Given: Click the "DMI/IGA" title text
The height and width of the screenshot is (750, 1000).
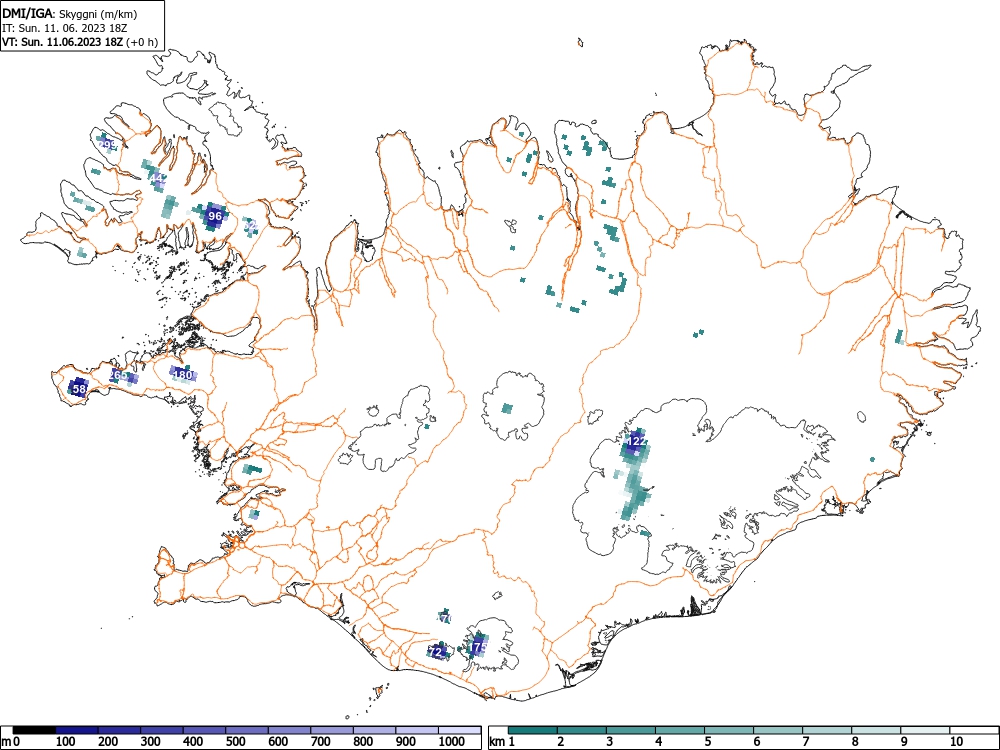Looking at the screenshot, I should [28, 13].
